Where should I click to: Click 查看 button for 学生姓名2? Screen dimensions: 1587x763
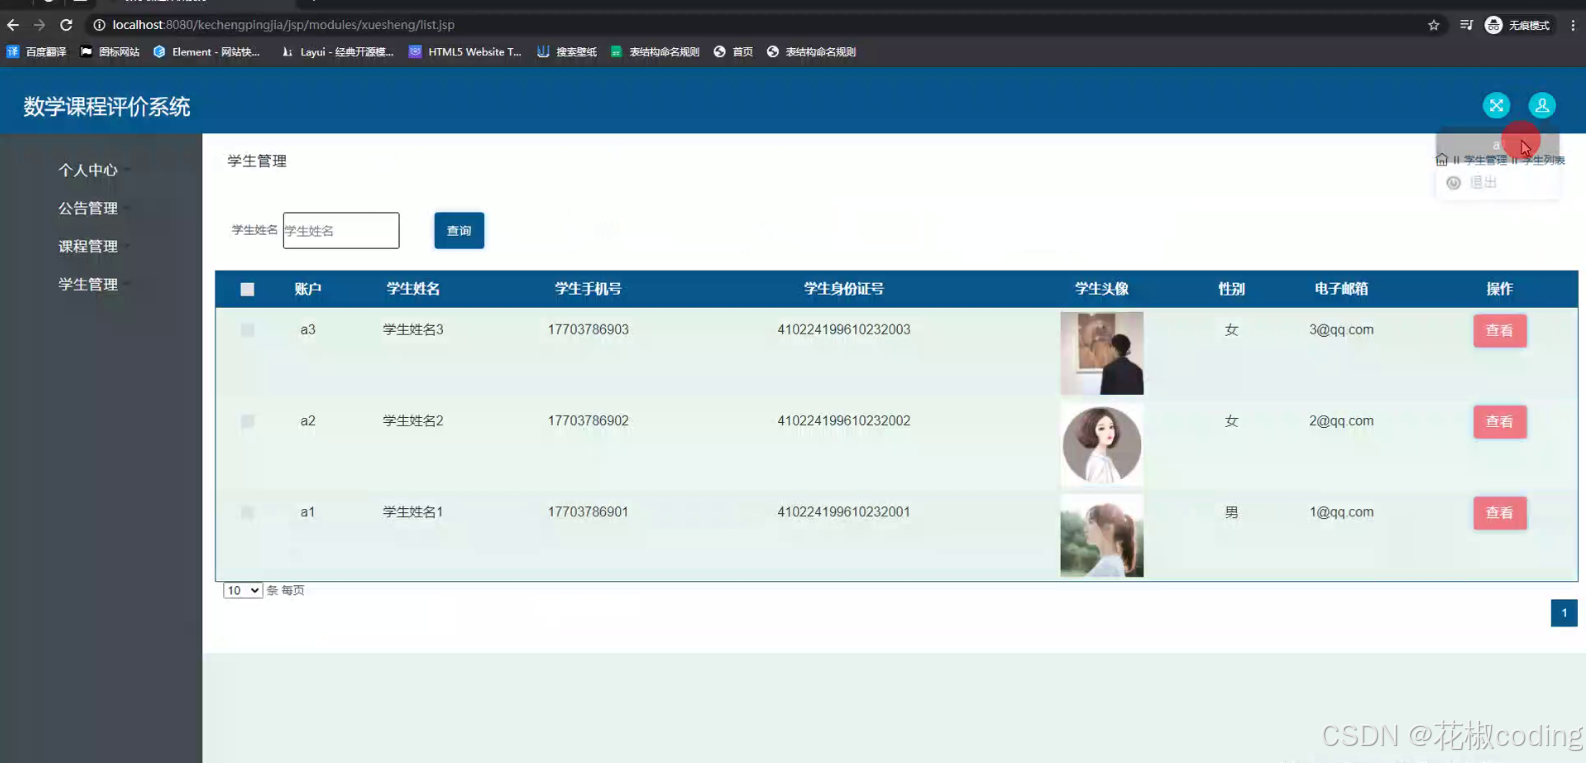point(1499,421)
